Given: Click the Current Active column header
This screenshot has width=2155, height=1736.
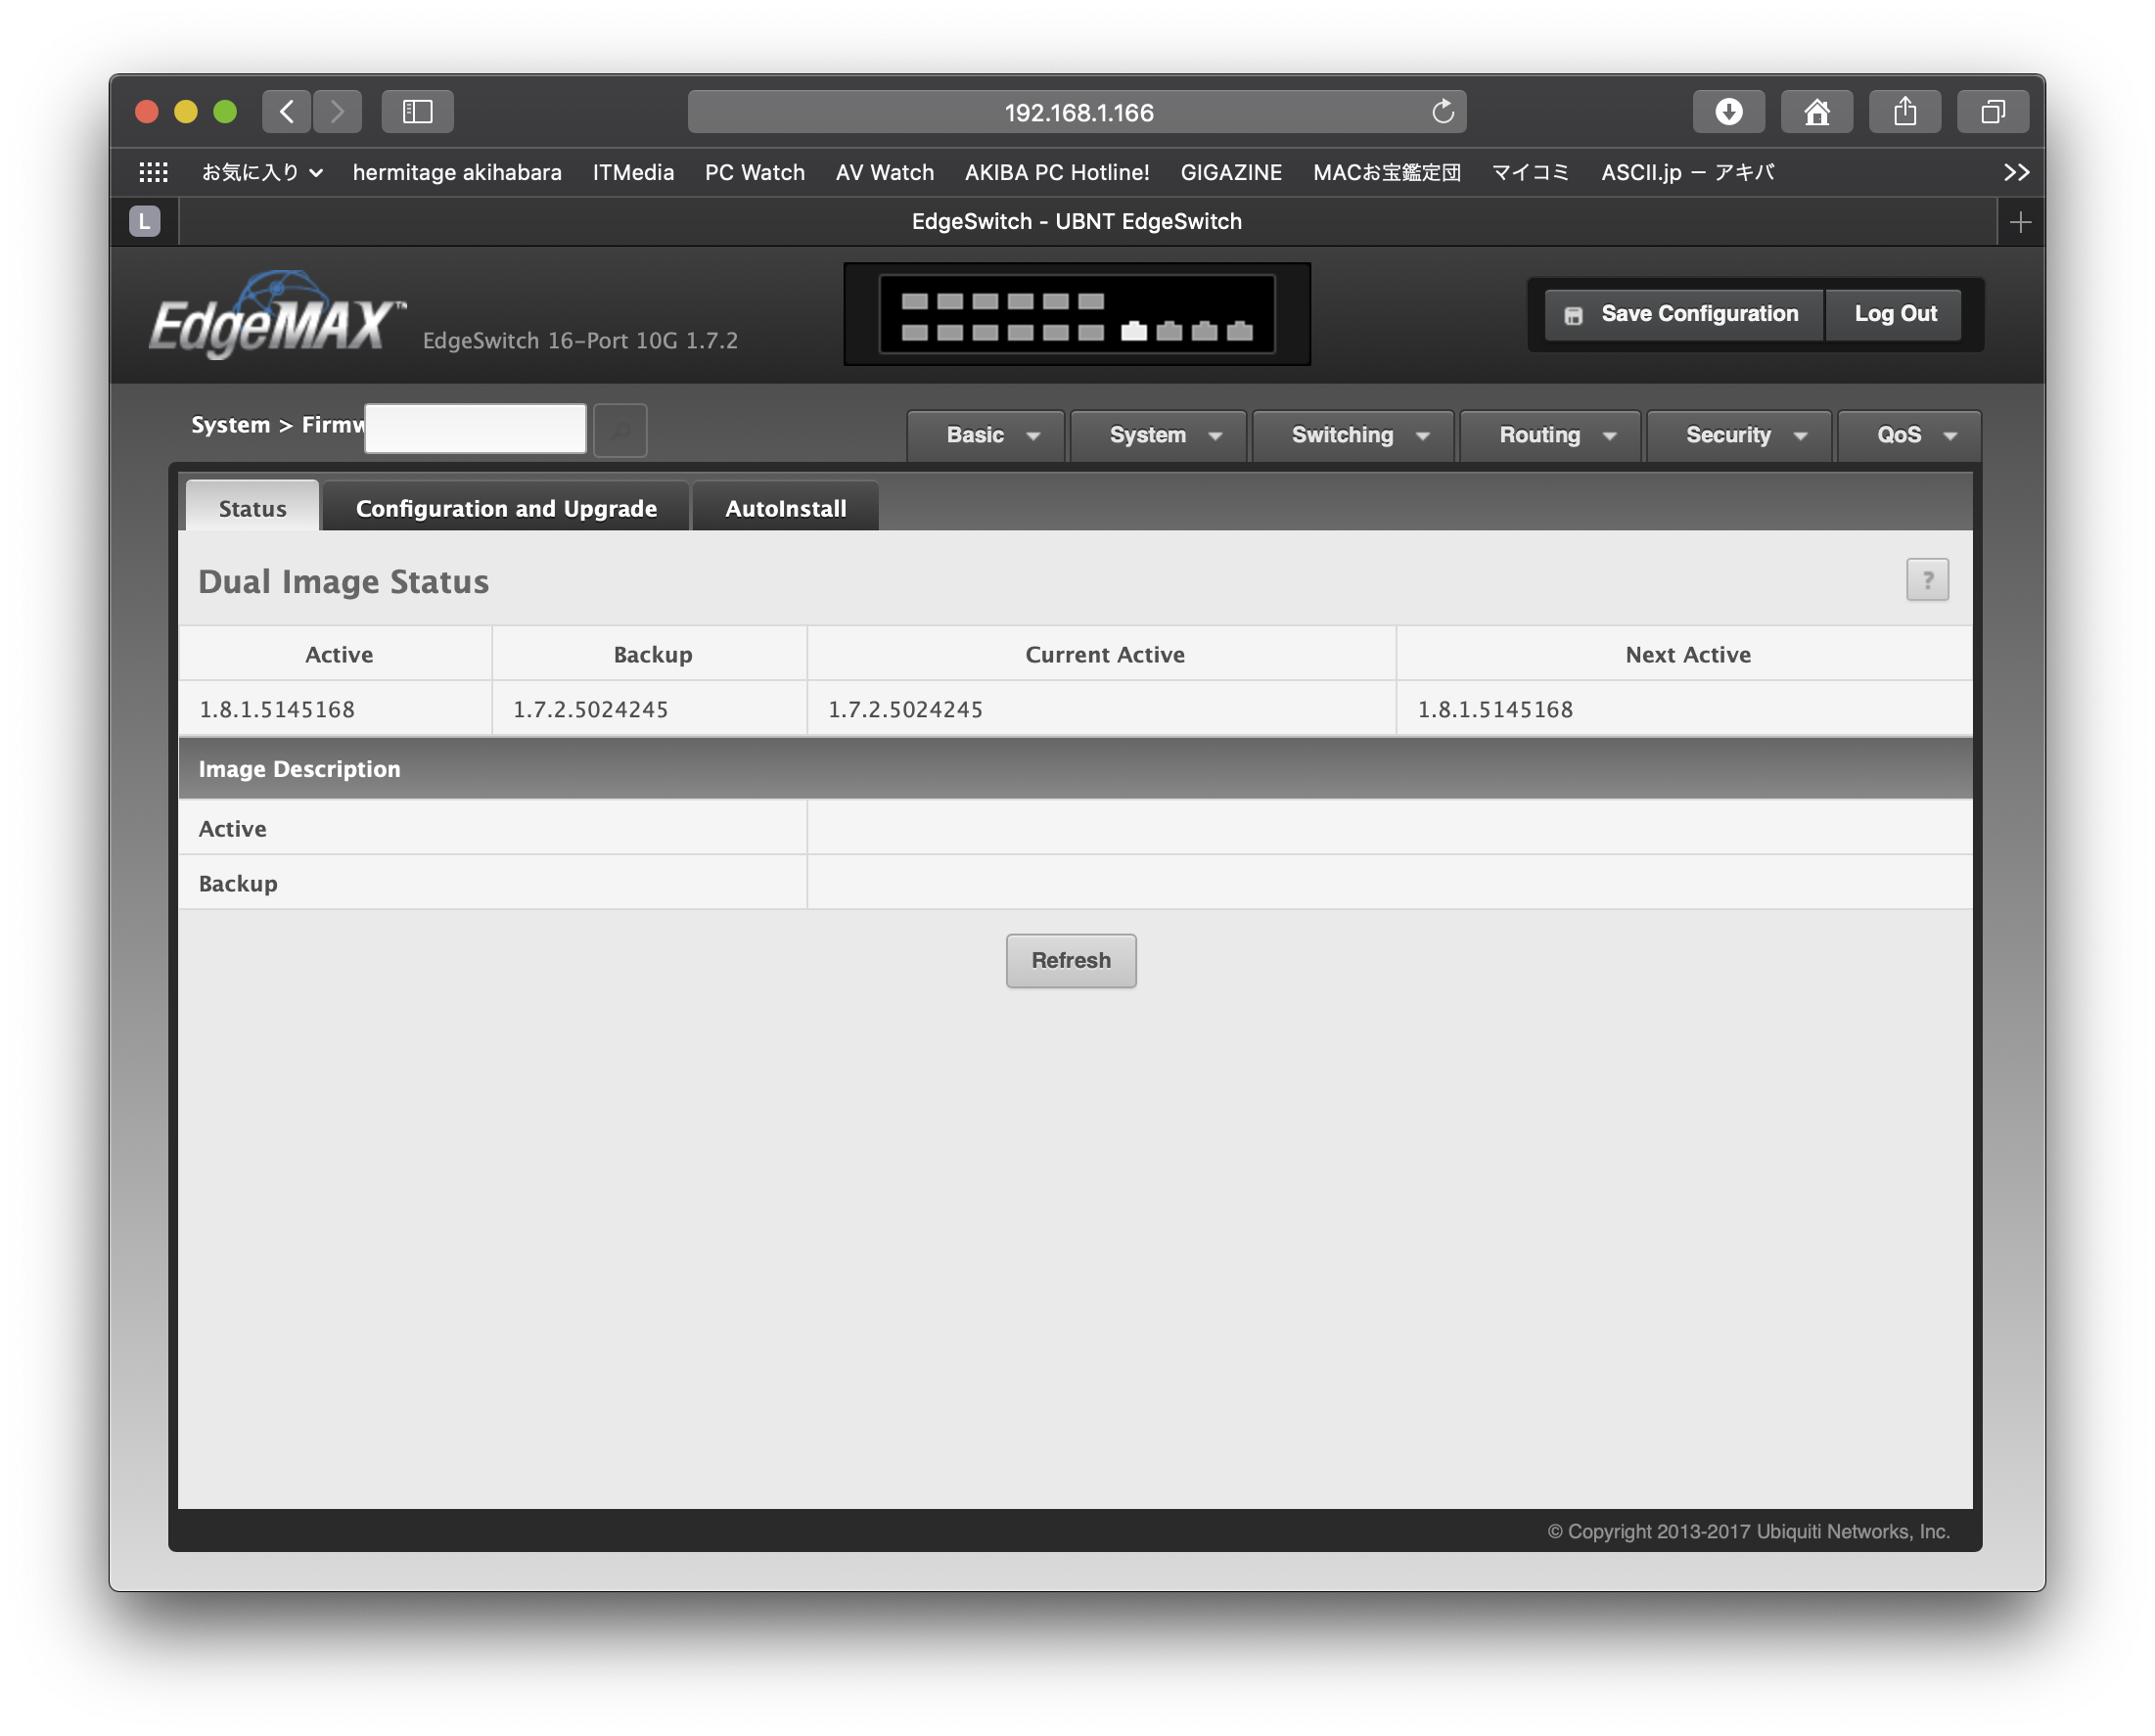Looking at the screenshot, I should [x=1104, y=654].
